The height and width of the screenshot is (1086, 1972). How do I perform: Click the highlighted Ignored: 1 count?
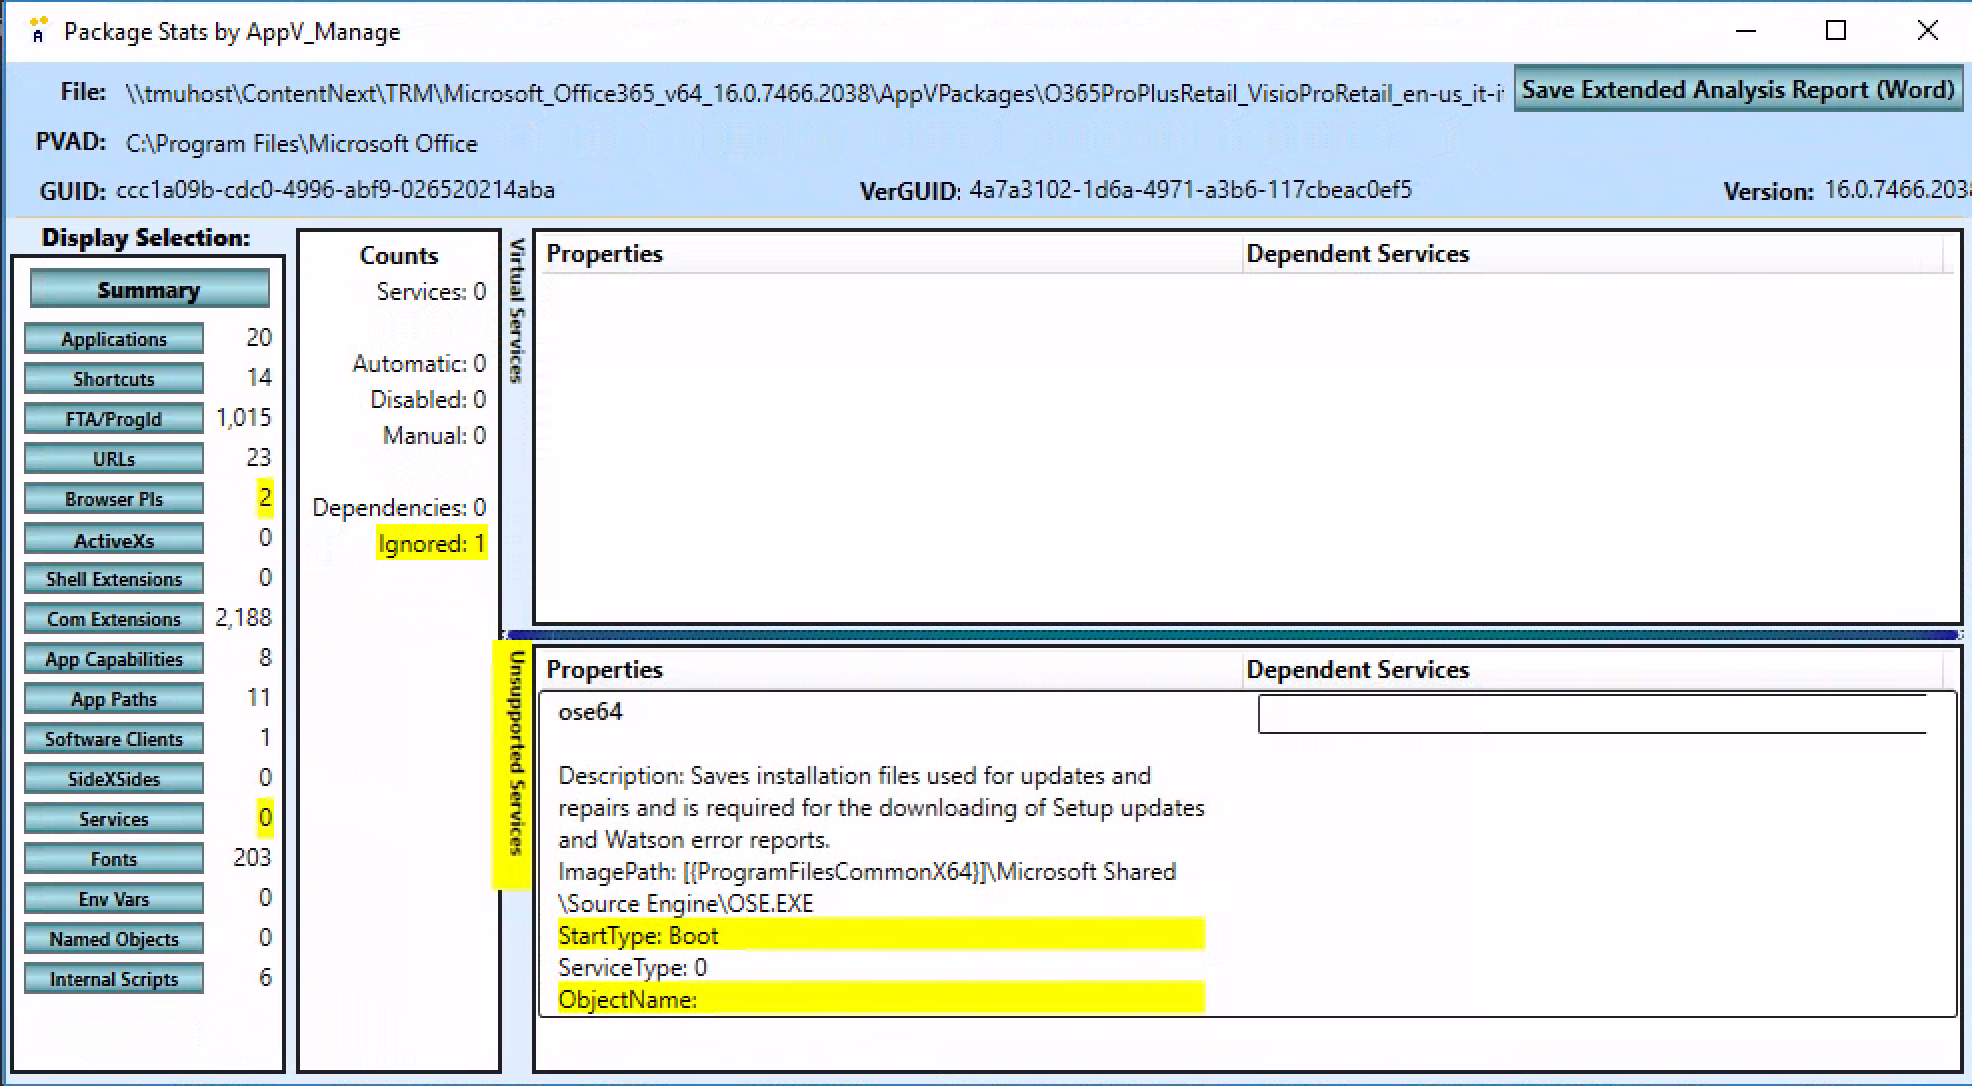[x=431, y=543]
